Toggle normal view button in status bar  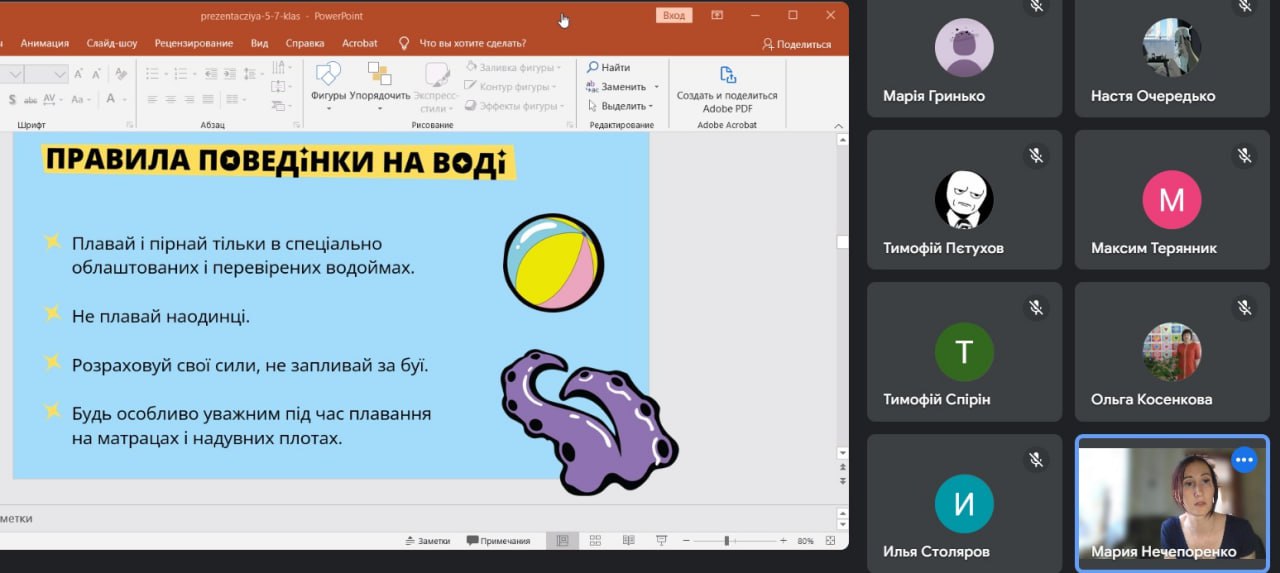coord(562,541)
